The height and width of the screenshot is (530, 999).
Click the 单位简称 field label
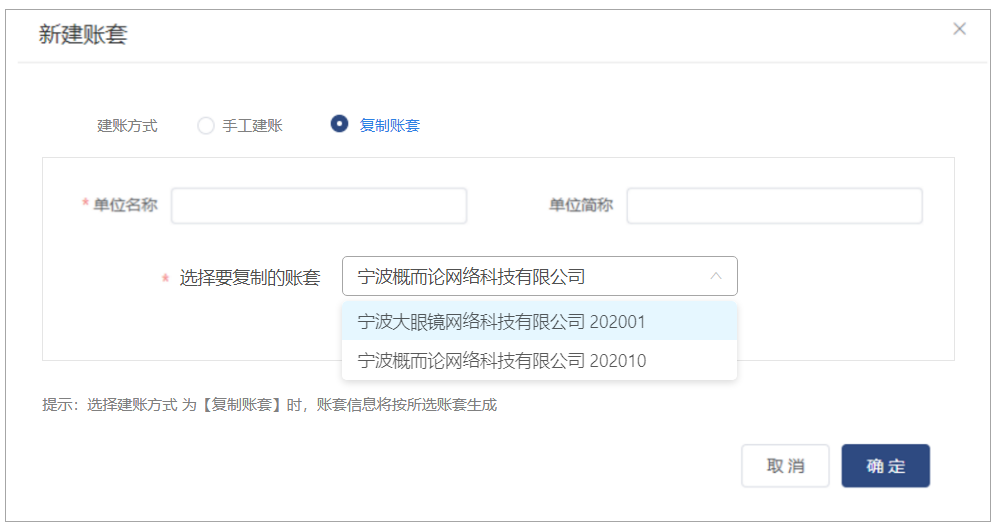pos(581,205)
